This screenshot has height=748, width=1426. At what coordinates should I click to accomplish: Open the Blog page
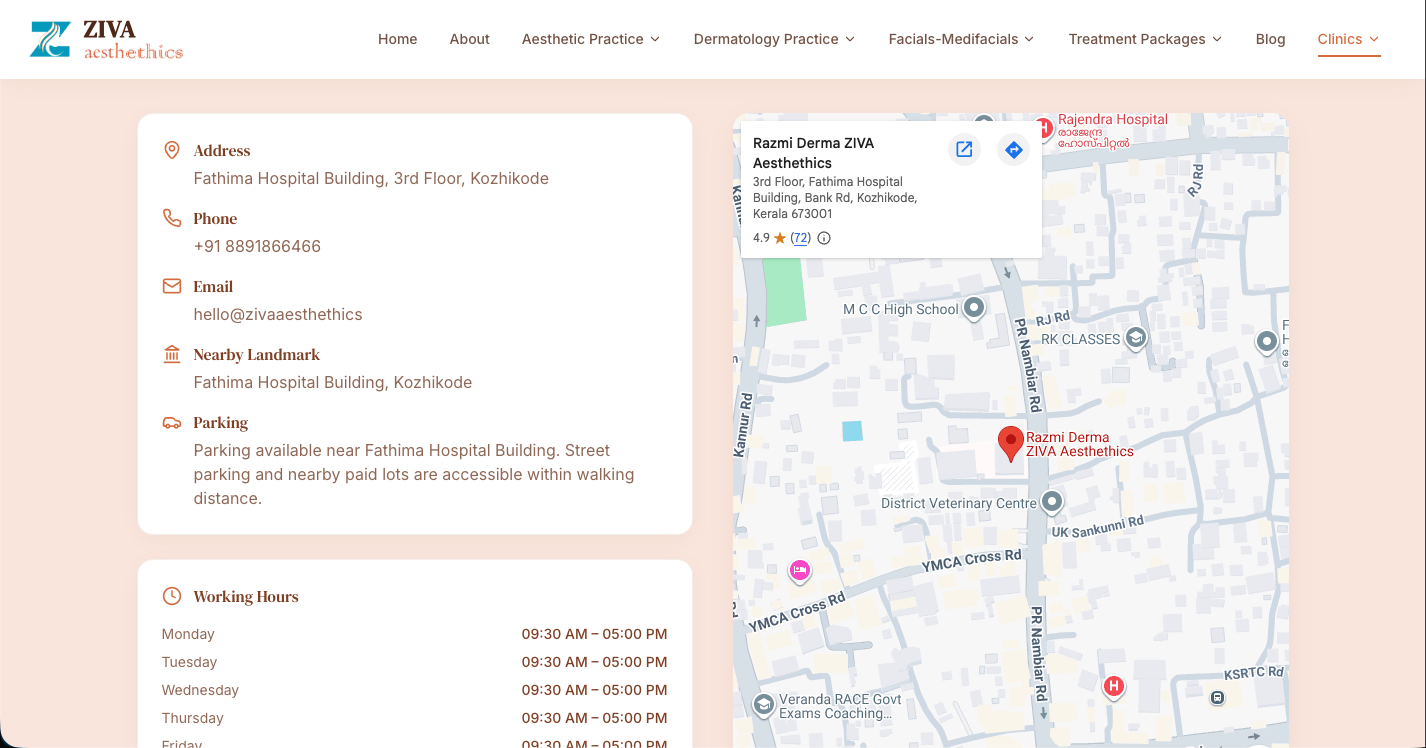pos(1270,39)
